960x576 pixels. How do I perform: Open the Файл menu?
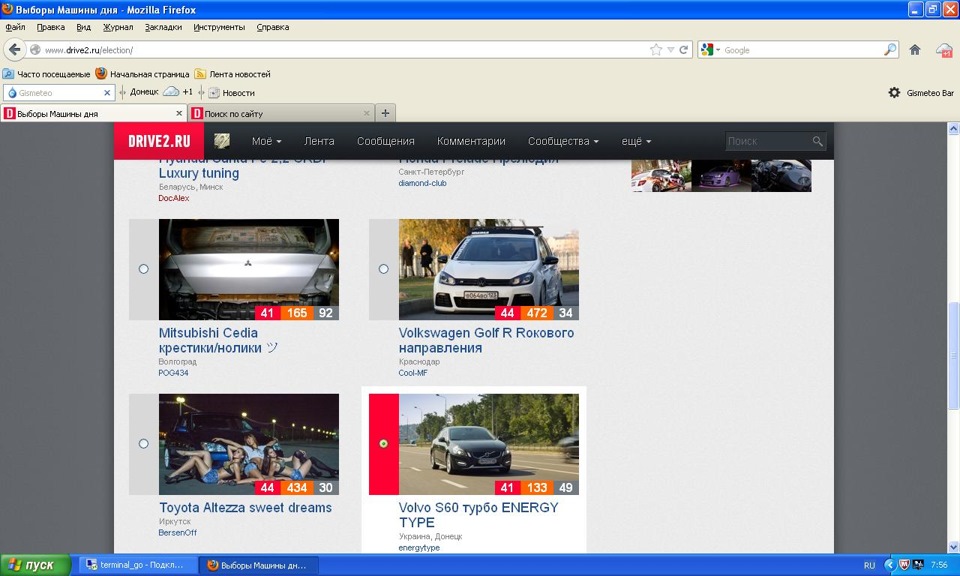point(15,27)
